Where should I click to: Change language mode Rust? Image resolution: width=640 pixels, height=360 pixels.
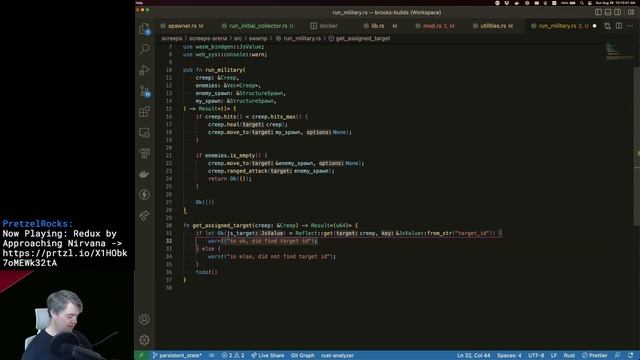[x=569, y=356]
